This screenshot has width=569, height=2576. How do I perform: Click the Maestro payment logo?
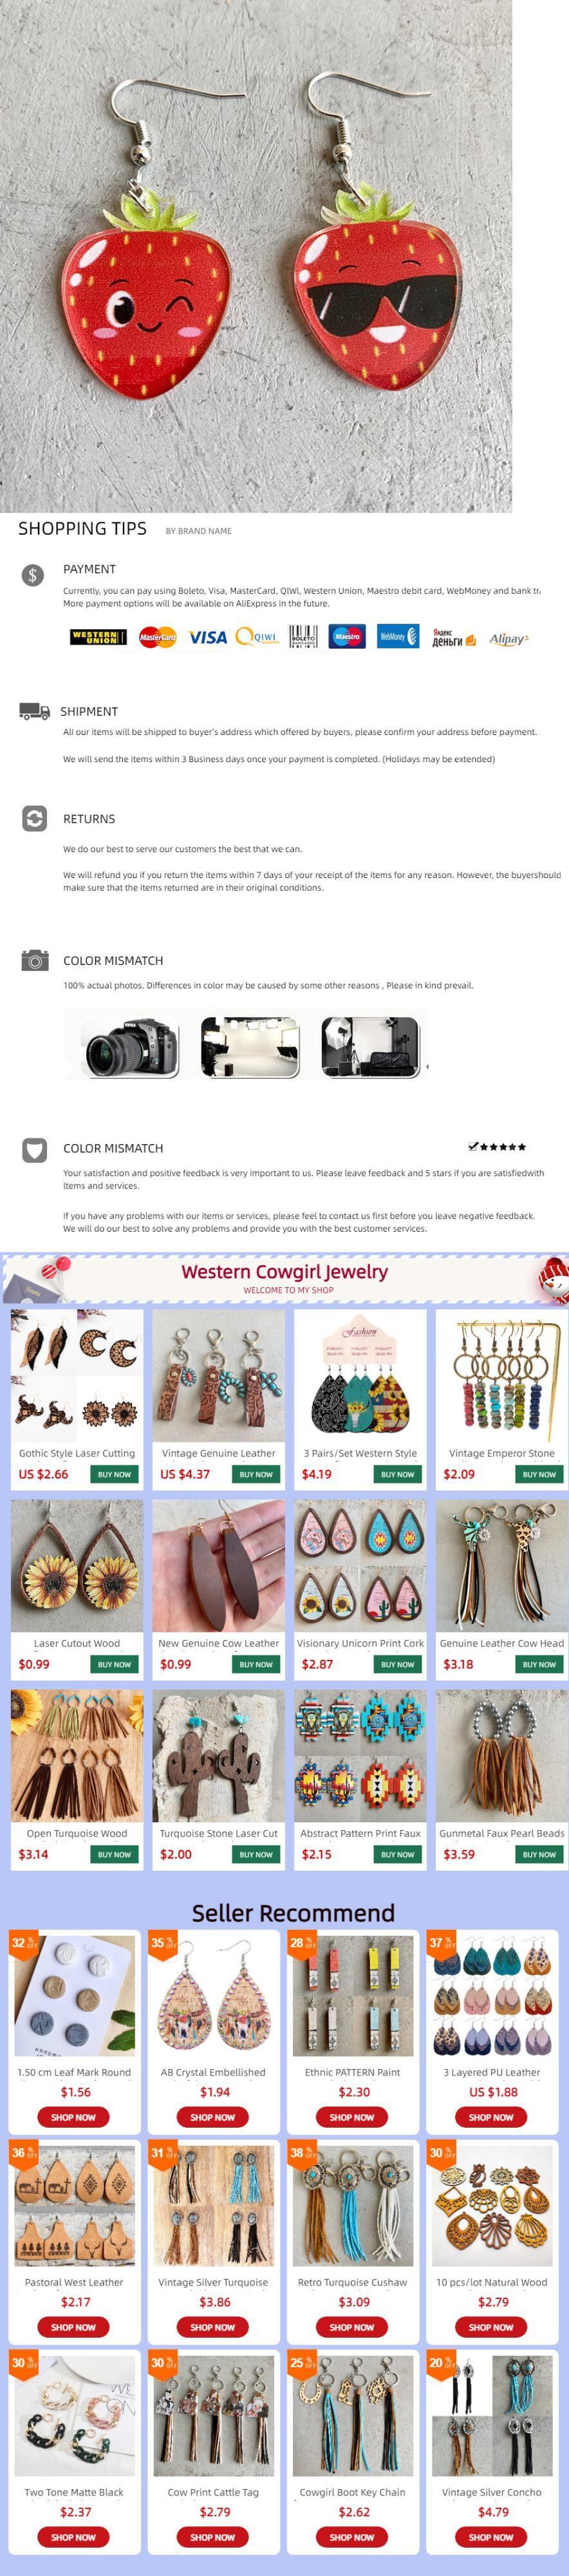pos(347,636)
